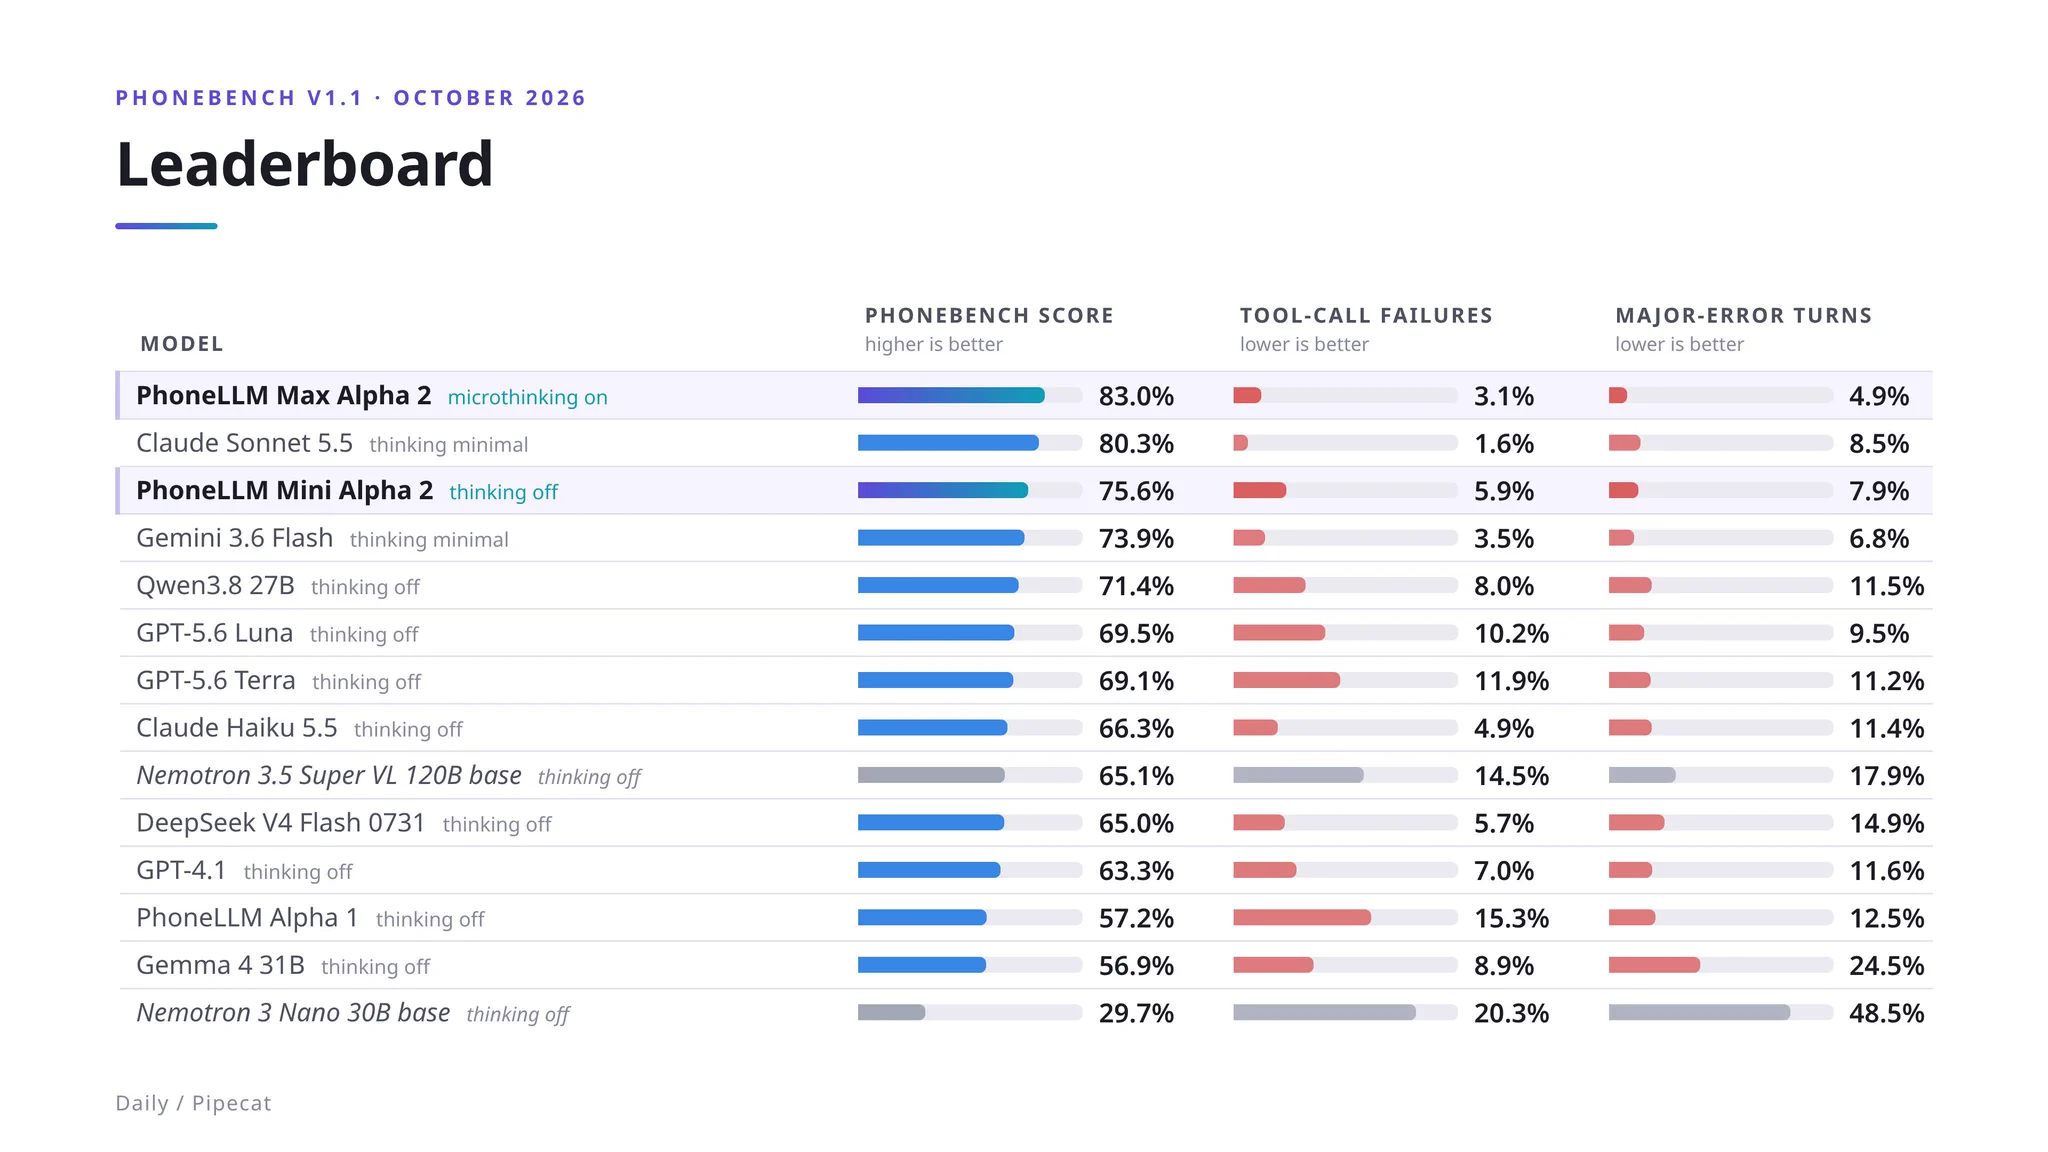The width and height of the screenshot is (2048, 1152).
Task: Click the Qwen3.8 27B model name
Action: tap(215, 585)
